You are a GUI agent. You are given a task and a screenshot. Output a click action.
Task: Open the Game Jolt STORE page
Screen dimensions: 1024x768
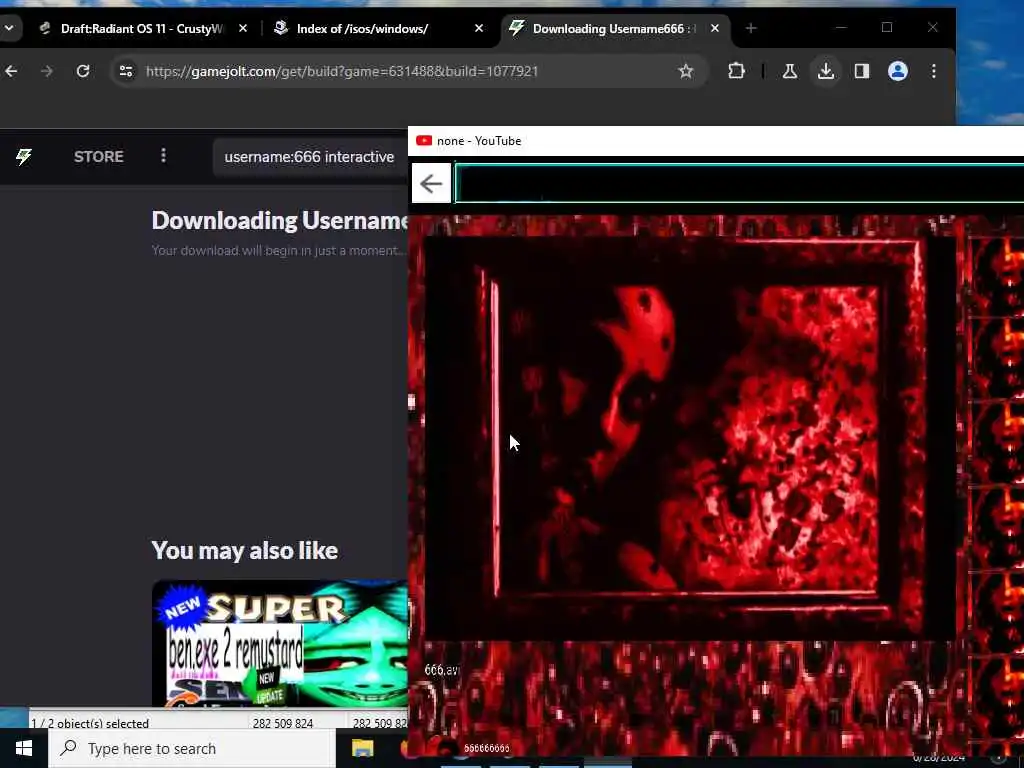coord(99,157)
